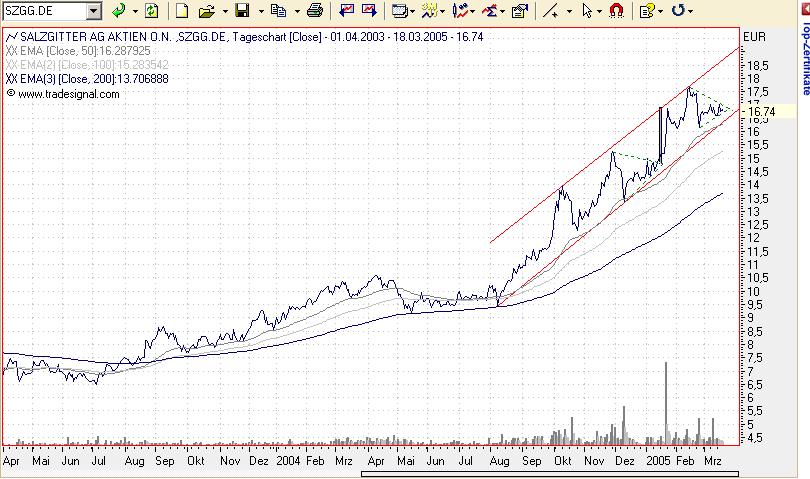The image size is (810, 479).
Task: Save with the floppy disk icon
Action: pyautogui.click(x=242, y=10)
